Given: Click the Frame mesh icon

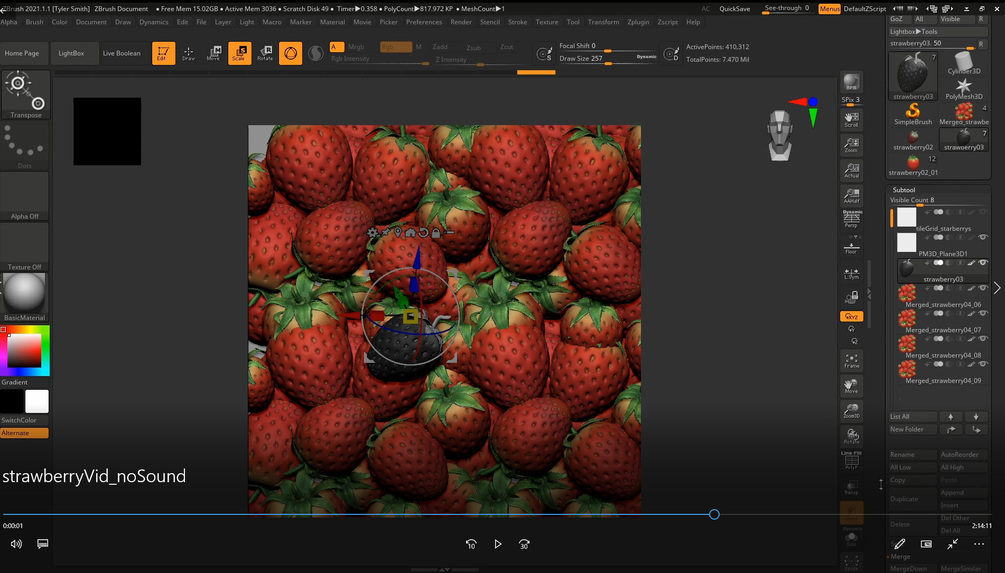Looking at the screenshot, I should pyautogui.click(x=851, y=361).
